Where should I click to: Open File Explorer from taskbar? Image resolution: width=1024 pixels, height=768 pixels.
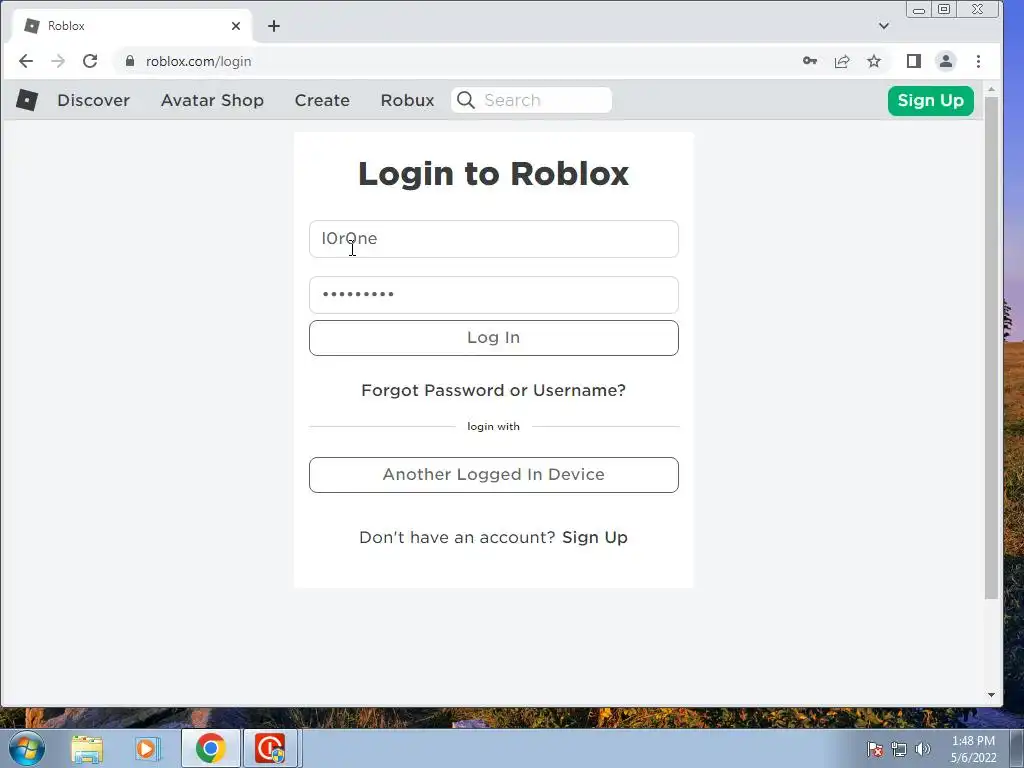point(87,748)
